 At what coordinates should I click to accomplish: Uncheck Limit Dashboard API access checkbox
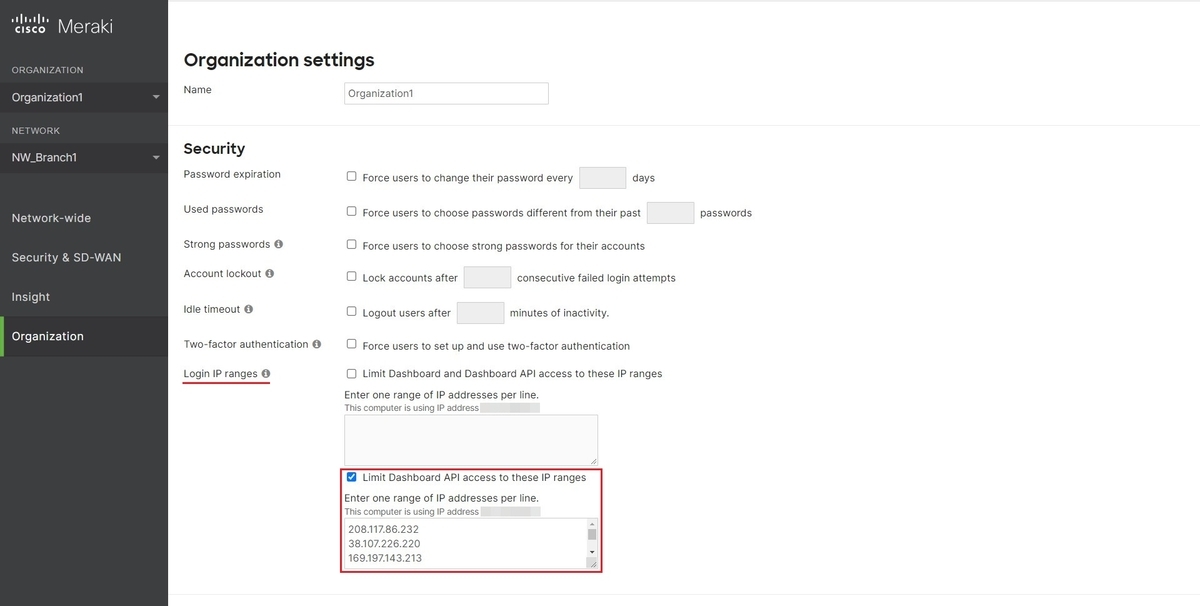(351, 477)
